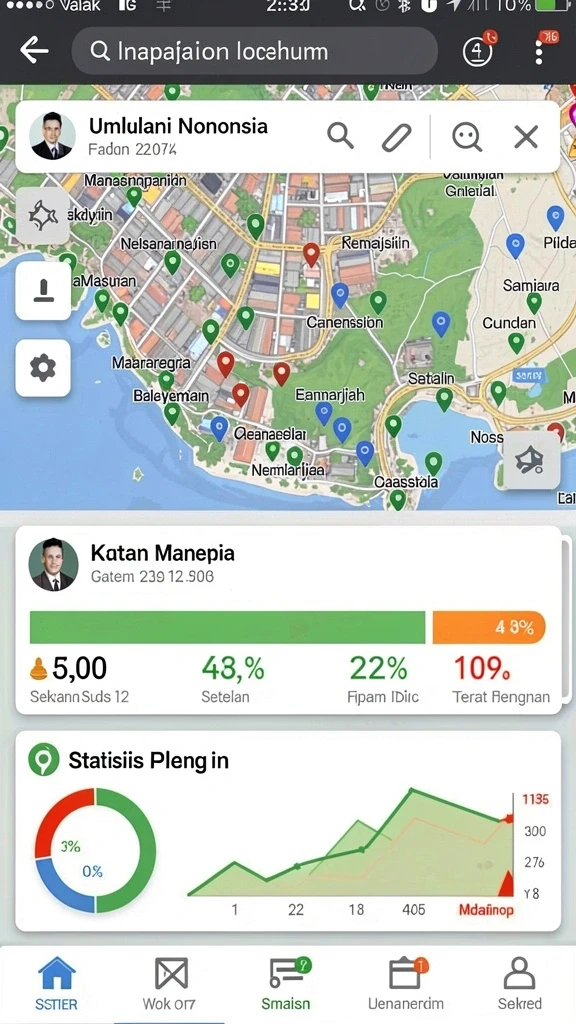Click the search field in top bar
Screen dimensions: 576x1024
pyautogui.click(x=254, y=51)
